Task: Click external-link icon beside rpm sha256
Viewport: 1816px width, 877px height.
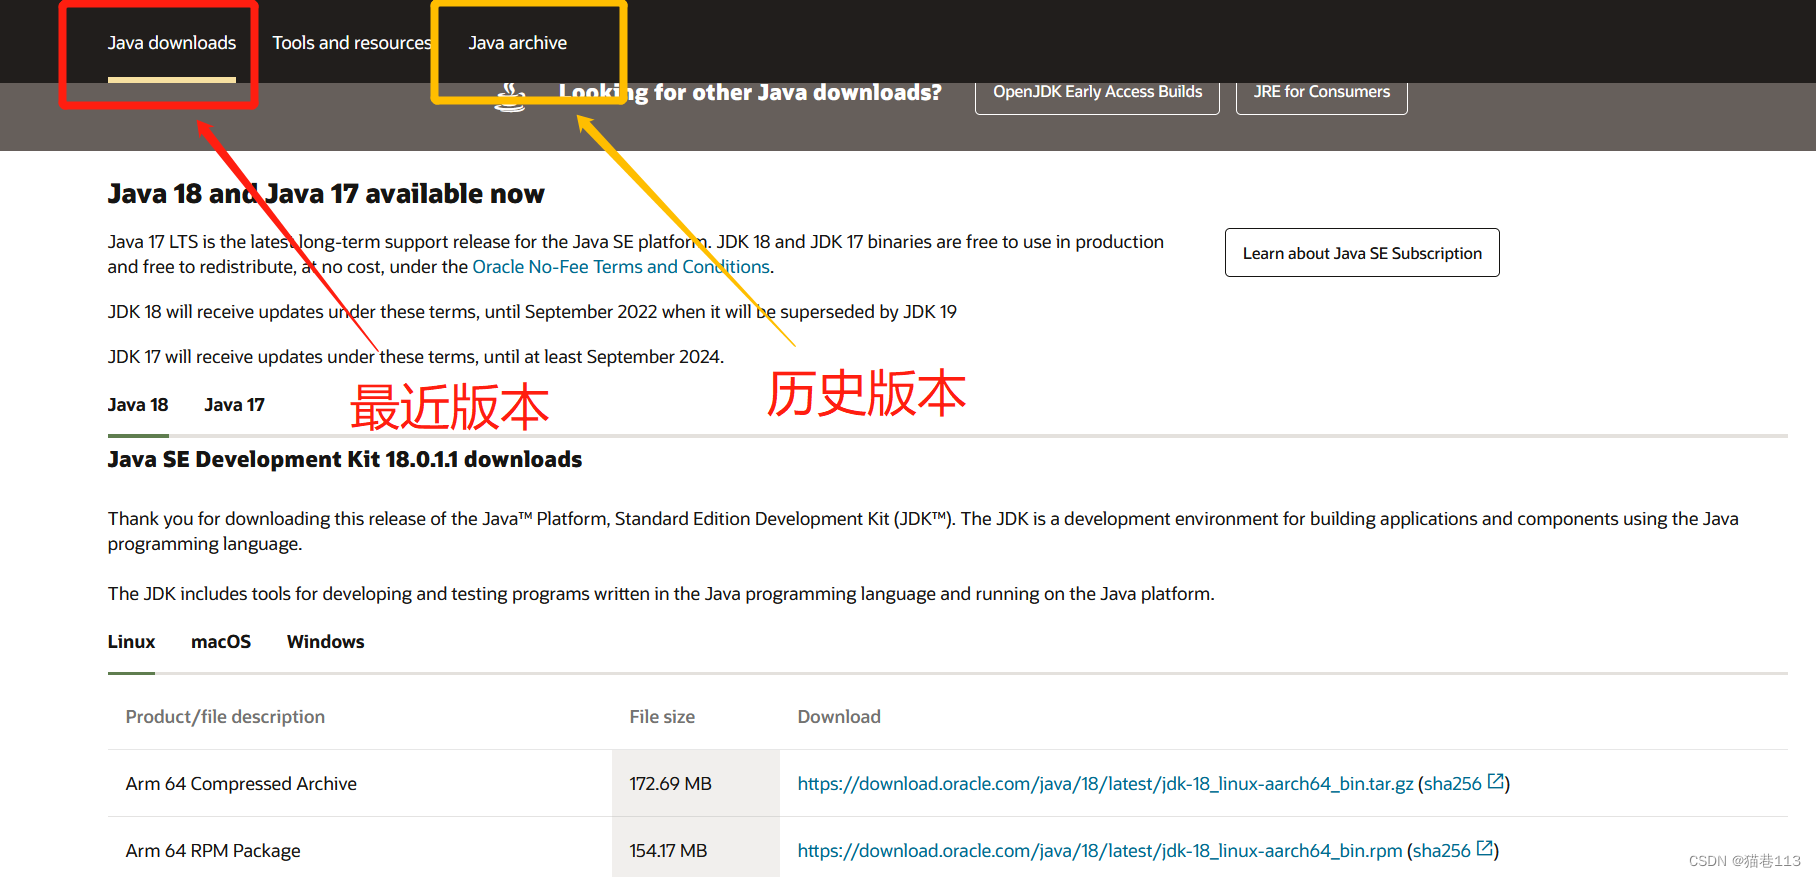Action: (x=1485, y=849)
